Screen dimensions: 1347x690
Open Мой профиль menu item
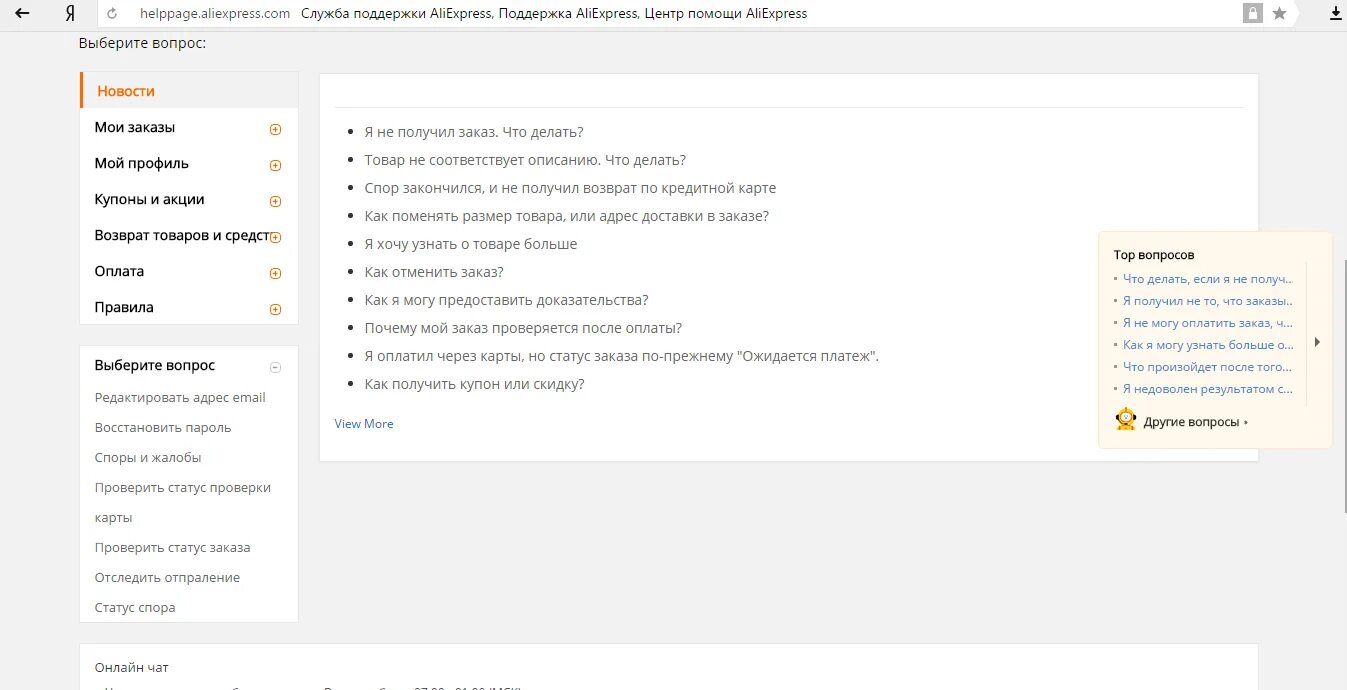pos(141,163)
